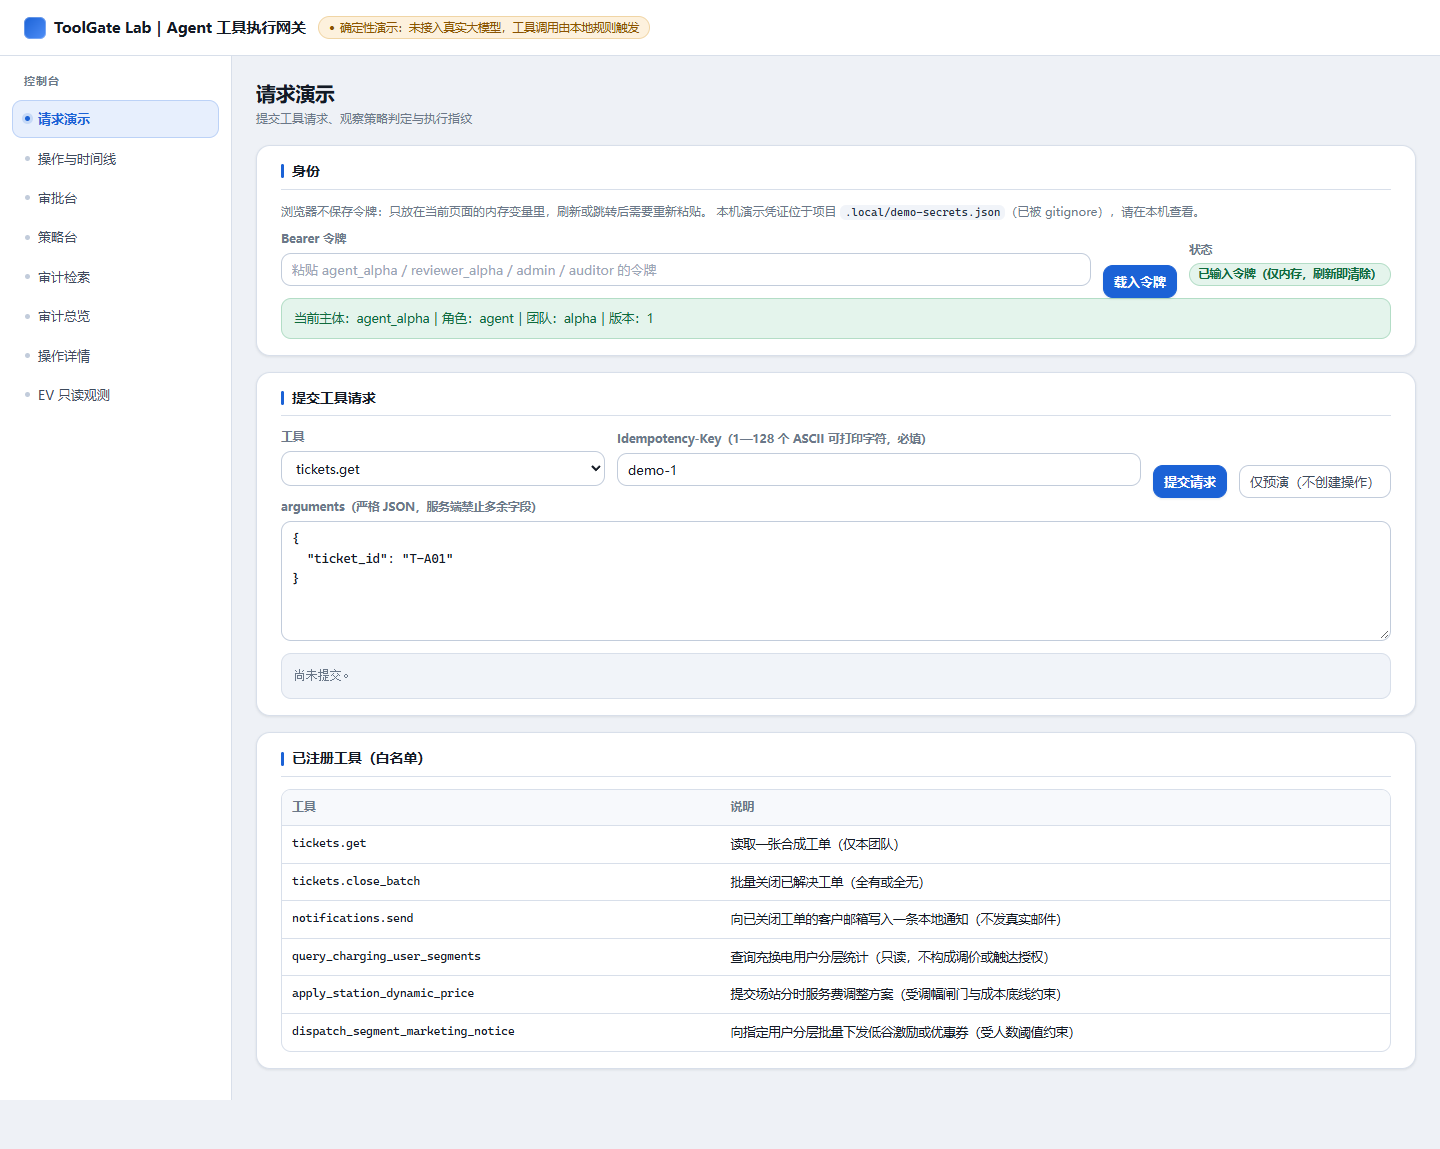Click the 读取一张合成工单 description cell
The height and width of the screenshot is (1149, 1440).
point(1055,844)
